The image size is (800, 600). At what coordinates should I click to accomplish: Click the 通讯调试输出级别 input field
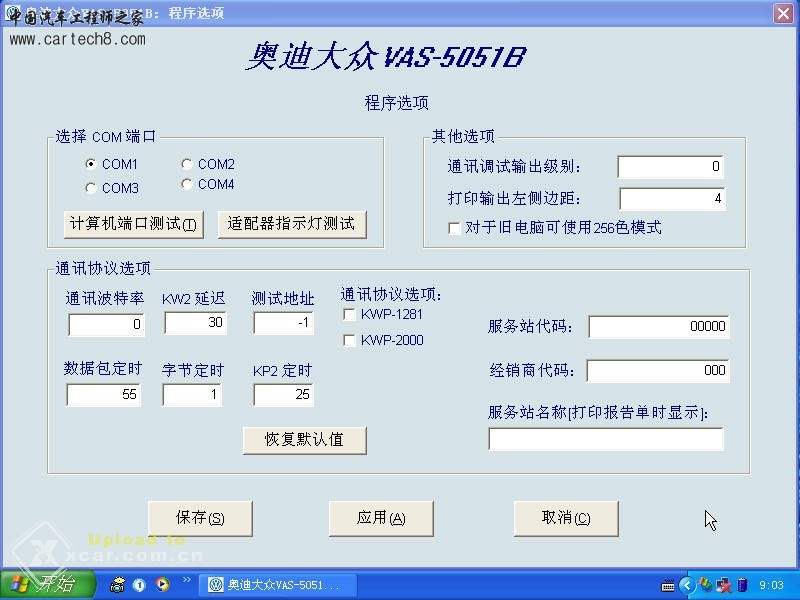click(670, 166)
